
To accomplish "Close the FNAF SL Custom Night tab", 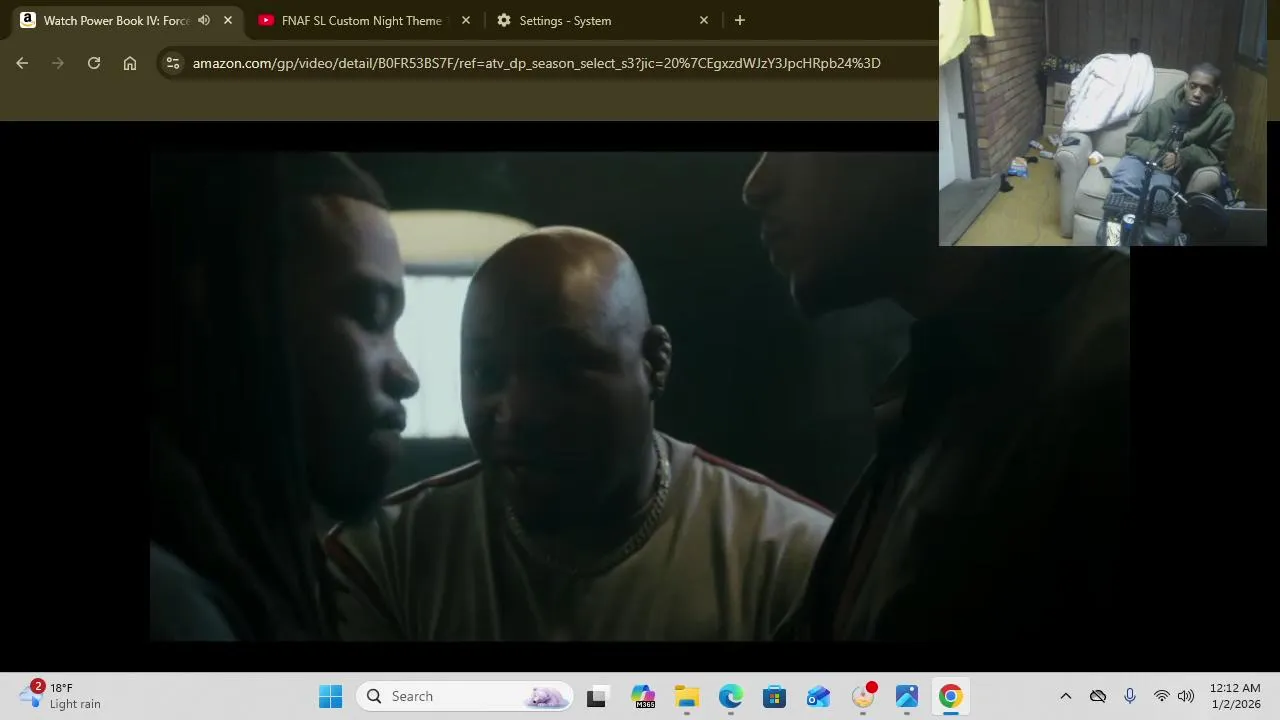I will click(466, 20).
